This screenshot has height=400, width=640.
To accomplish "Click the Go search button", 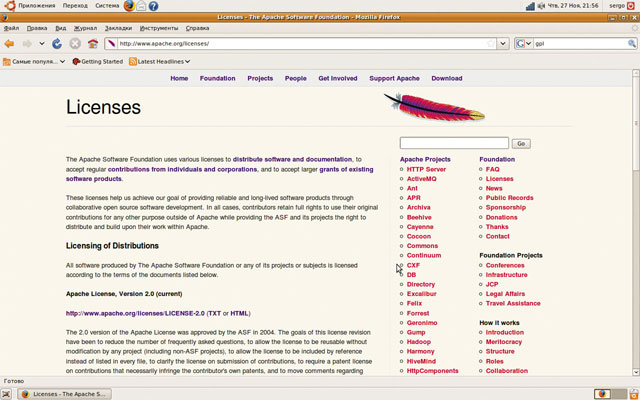I will (x=521, y=144).
